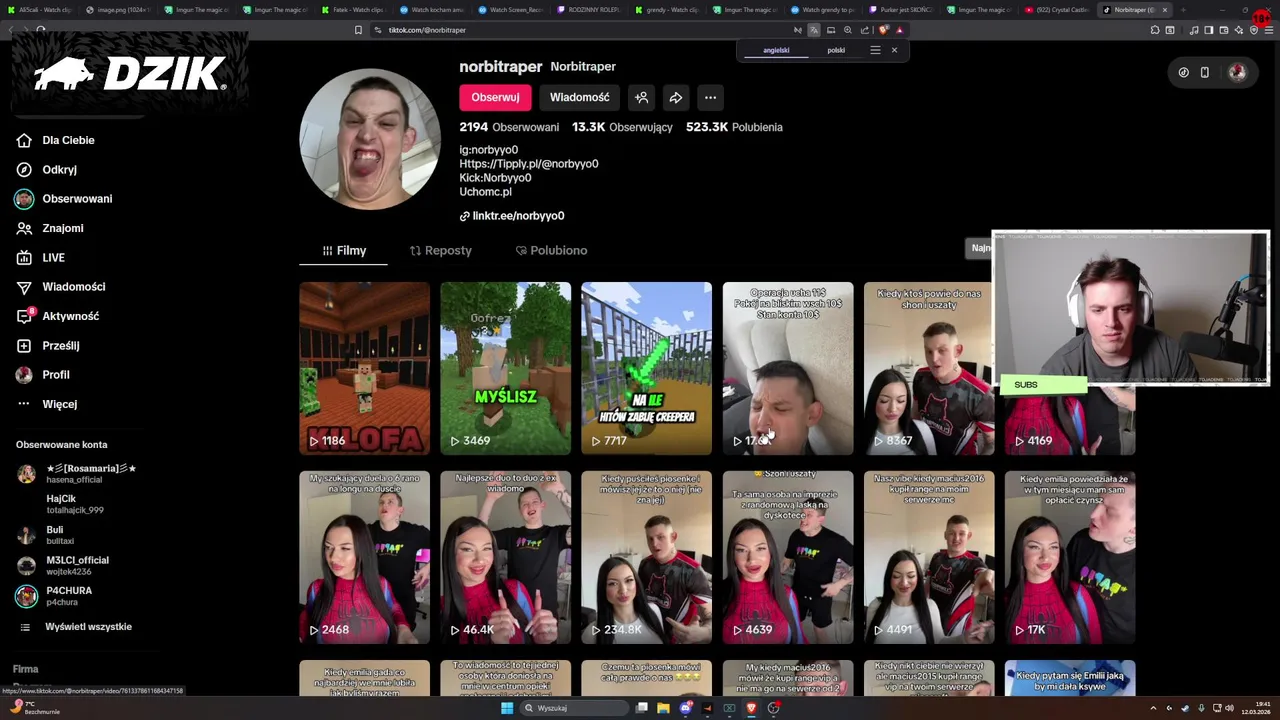Click the Wiadomość message button
Screen dimensions: 1280x720
pos(579,97)
